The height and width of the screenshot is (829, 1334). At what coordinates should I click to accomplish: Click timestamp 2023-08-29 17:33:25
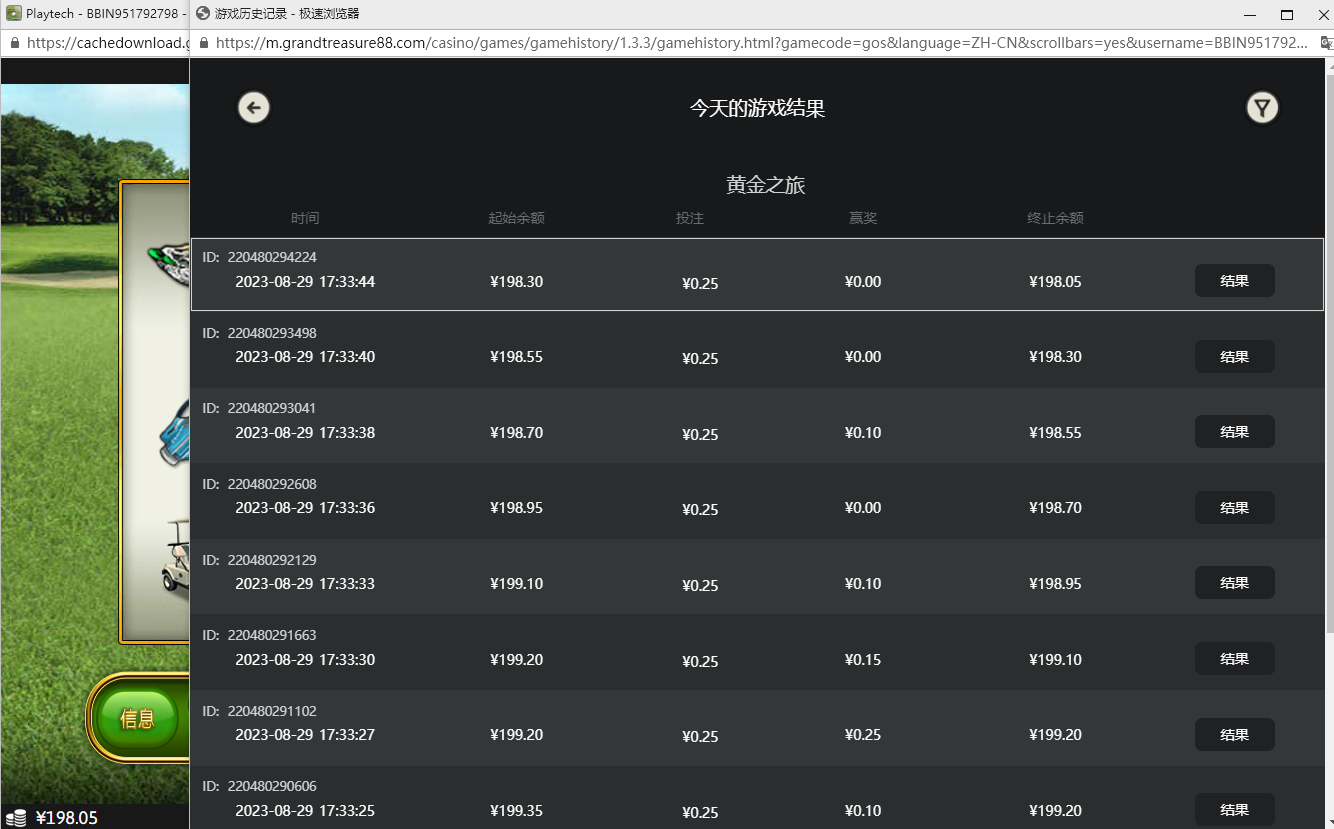point(305,811)
